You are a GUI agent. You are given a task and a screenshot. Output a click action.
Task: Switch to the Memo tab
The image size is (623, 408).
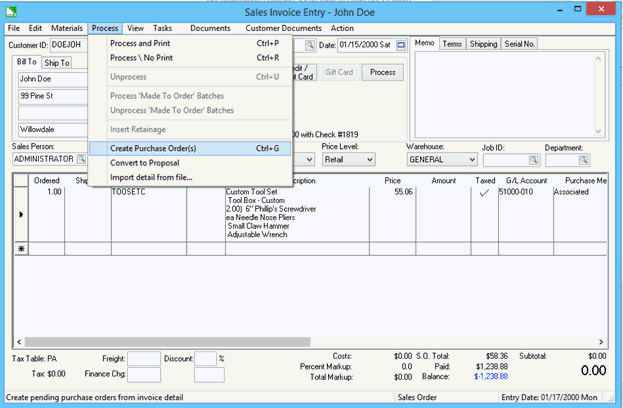pyautogui.click(x=424, y=43)
